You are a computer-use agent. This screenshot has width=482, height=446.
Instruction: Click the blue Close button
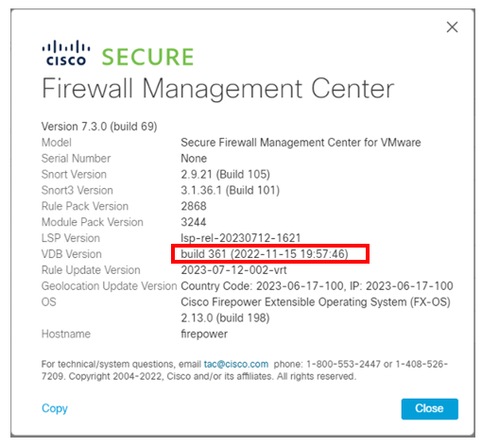point(429,408)
